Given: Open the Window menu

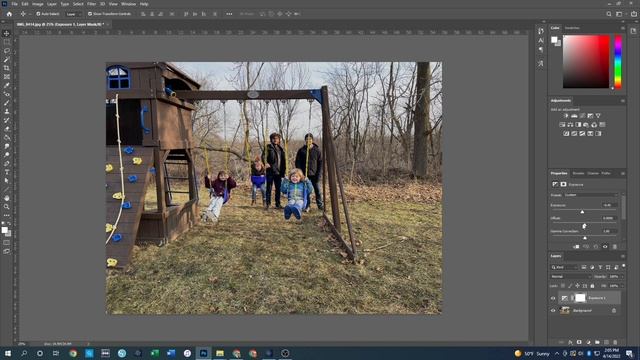Looking at the screenshot, I should tap(129, 4).
